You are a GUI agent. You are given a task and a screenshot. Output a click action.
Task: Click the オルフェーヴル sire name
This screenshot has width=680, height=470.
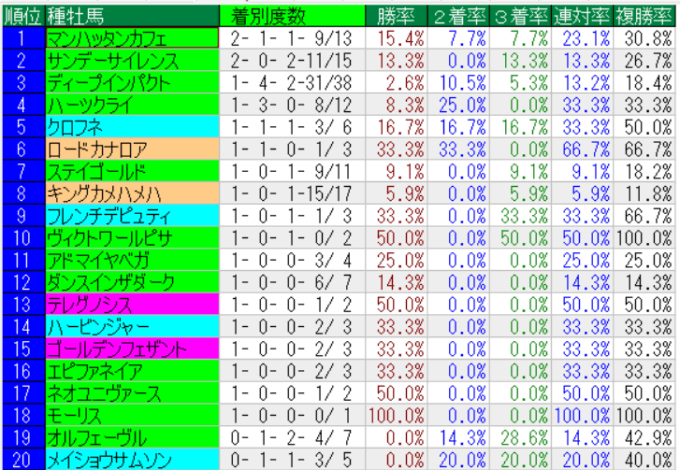pos(132,437)
